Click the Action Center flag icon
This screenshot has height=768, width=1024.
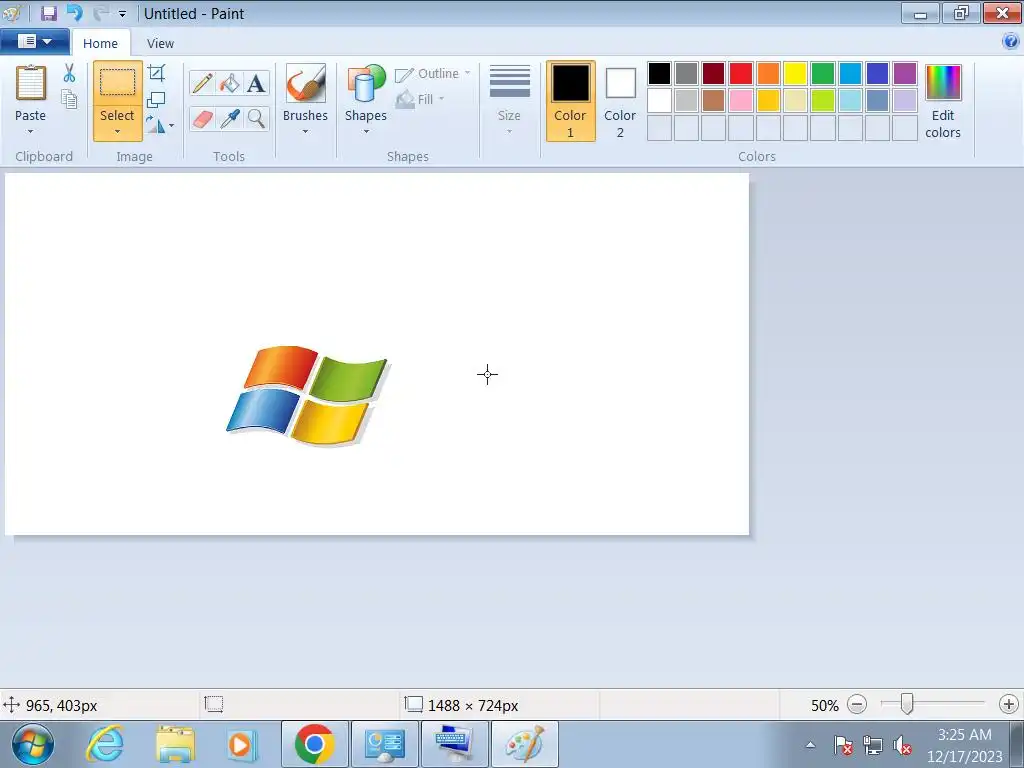click(x=842, y=744)
